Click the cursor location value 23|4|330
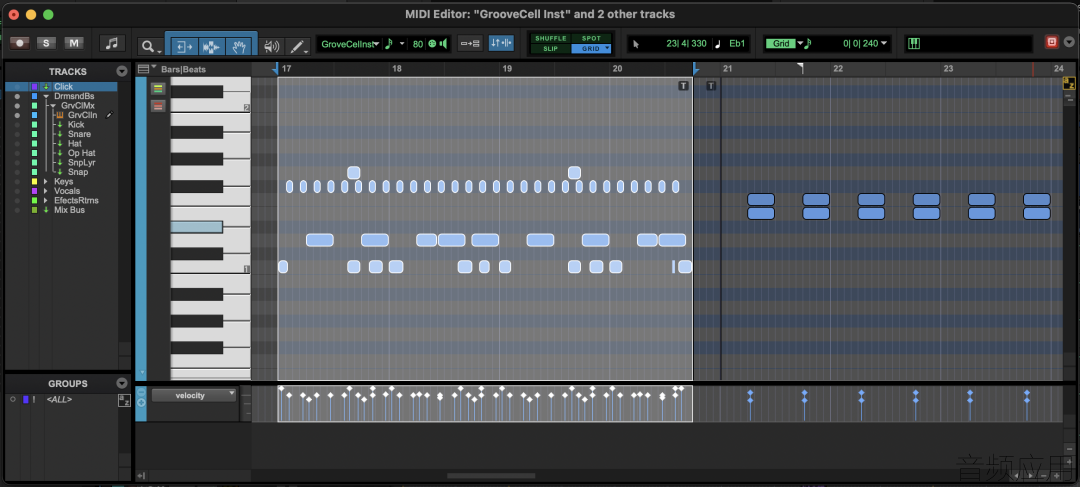The width and height of the screenshot is (1080, 487). [x=686, y=43]
